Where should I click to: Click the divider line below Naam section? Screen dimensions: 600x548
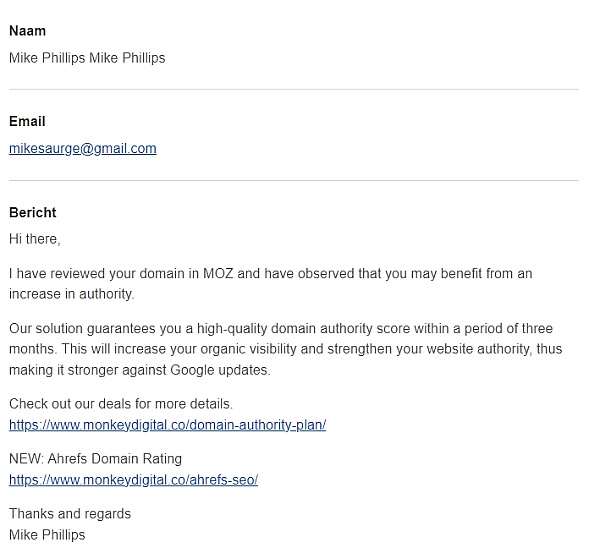pyautogui.click(x=294, y=90)
